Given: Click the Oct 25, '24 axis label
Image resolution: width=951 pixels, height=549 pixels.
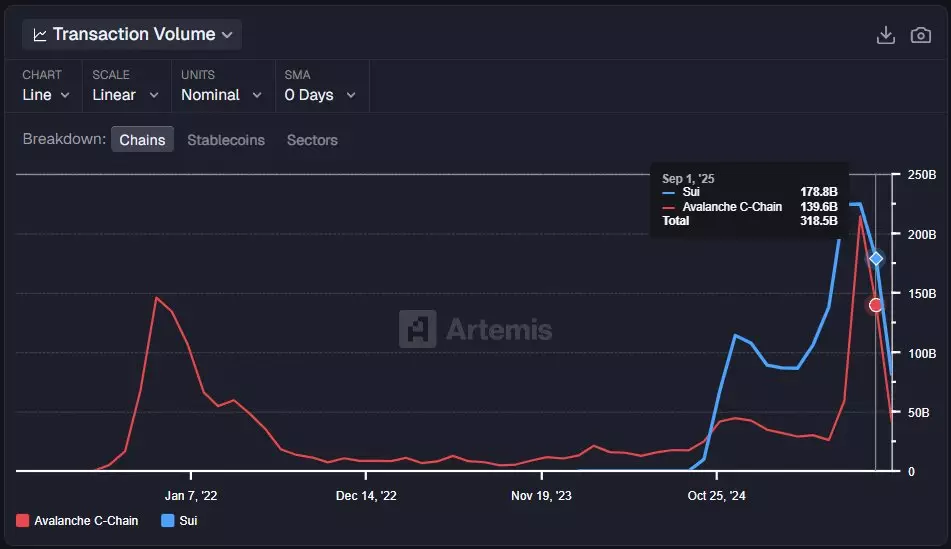Looking at the screenshot, I should tap(717, 495).
